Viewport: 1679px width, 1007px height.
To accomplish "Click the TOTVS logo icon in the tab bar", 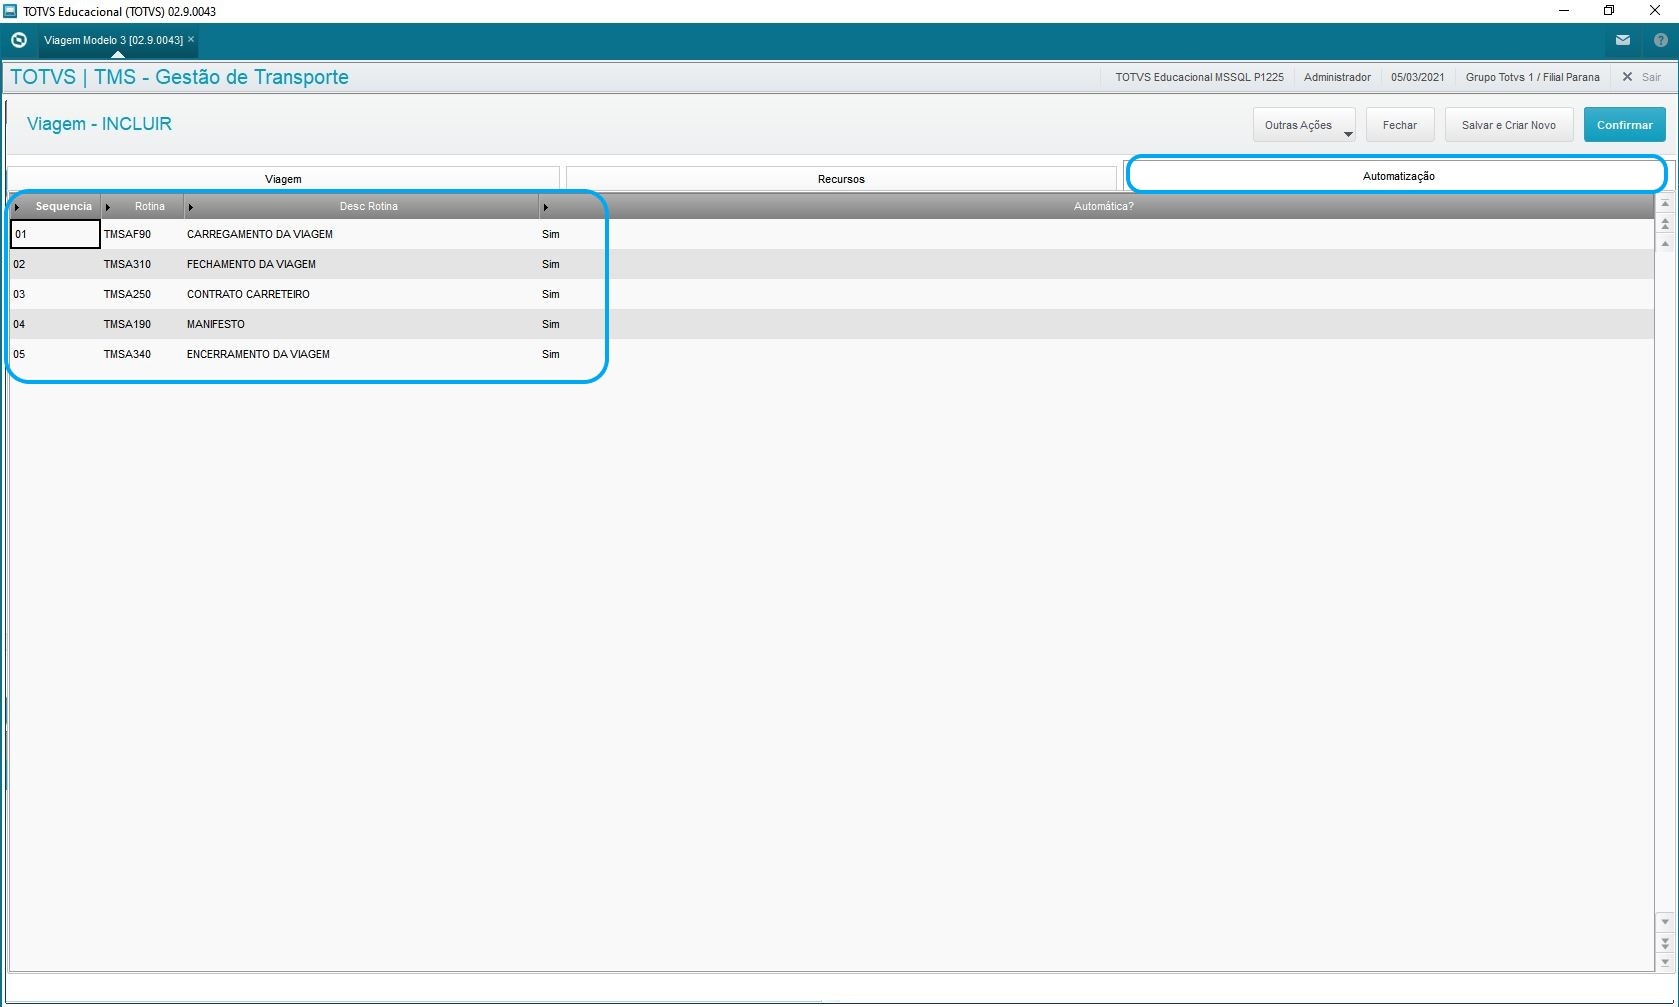I will pos(19,41).
